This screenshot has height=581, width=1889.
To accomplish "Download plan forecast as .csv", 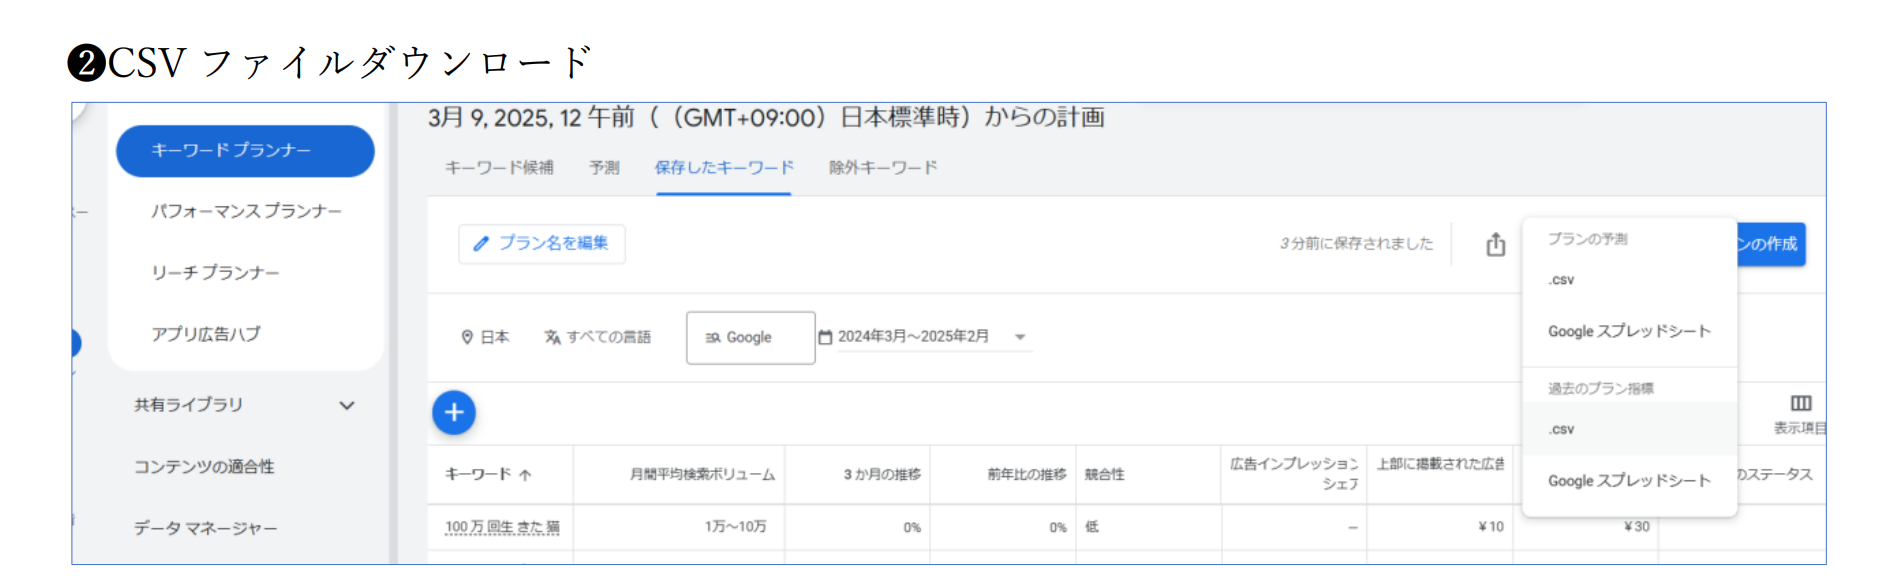I will pyautogui.click(x=1561, y=280).
